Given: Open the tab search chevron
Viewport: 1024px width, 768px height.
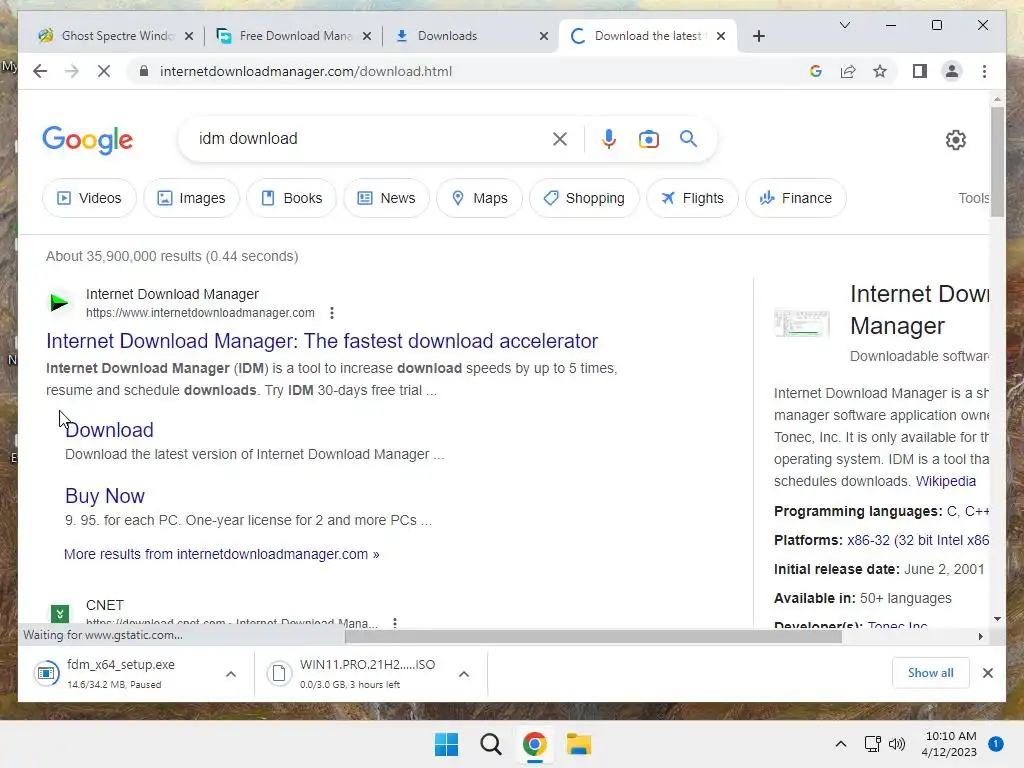Looking at the screenshot, I should click(844, 25).
